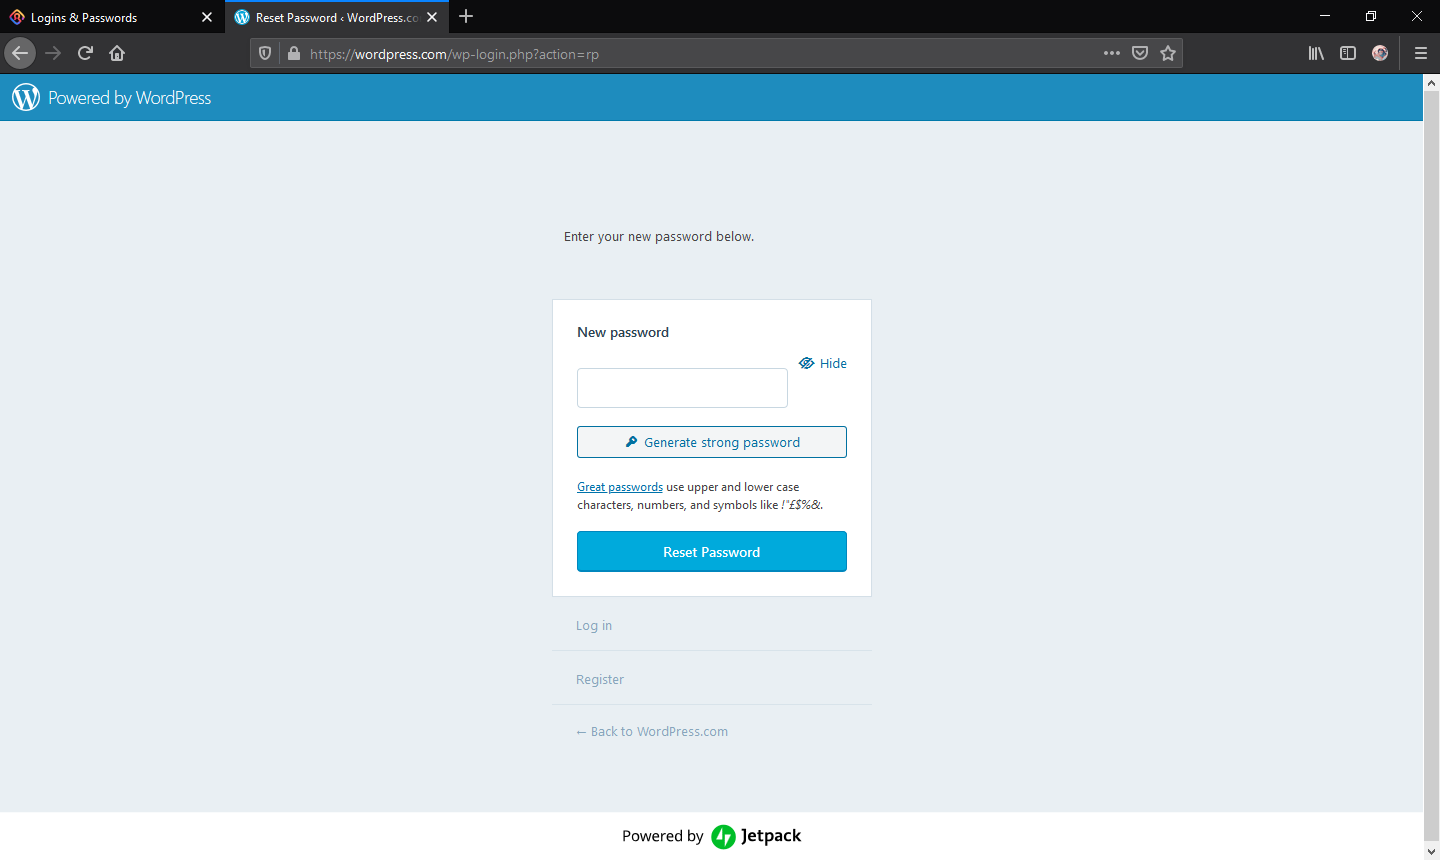Open the Library icon in toolbar
The image size is (1440, 860).
click(1316, 53)
